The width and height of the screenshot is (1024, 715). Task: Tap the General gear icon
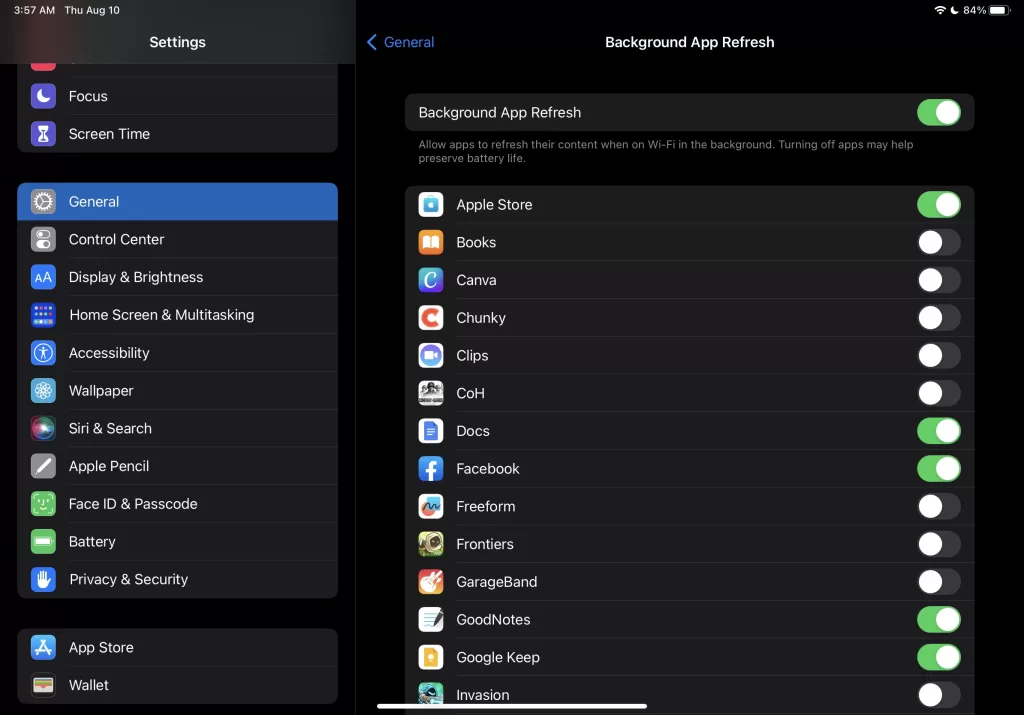(43, 202)
